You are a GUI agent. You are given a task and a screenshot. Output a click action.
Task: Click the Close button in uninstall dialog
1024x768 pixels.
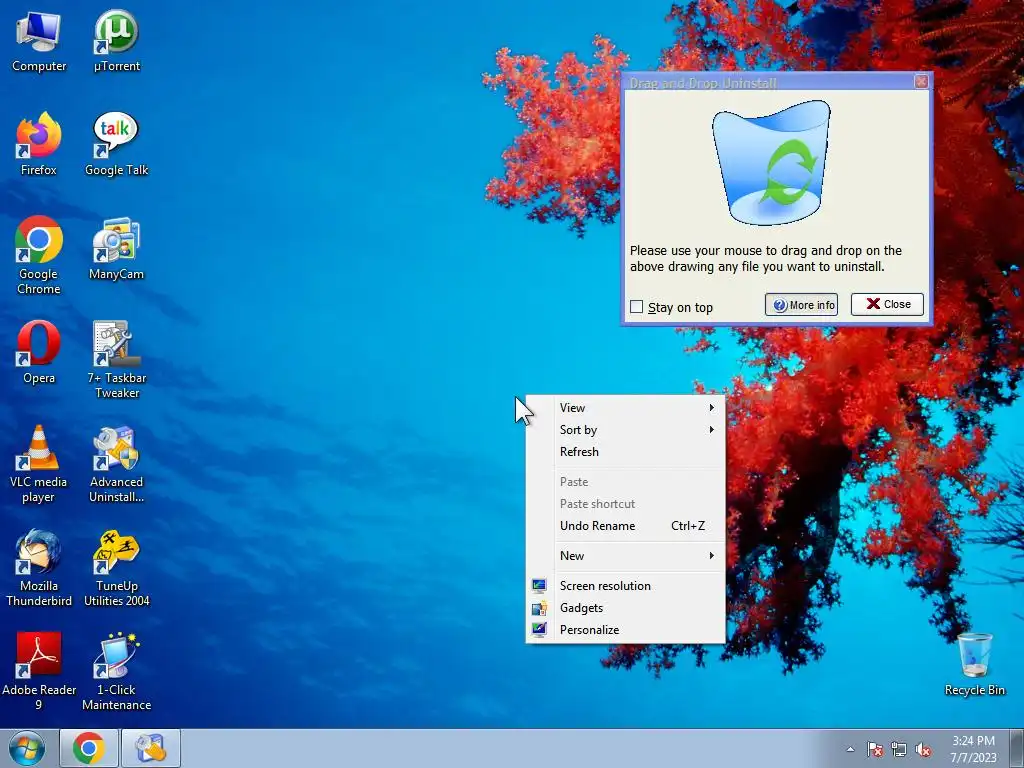click(887, 304)
